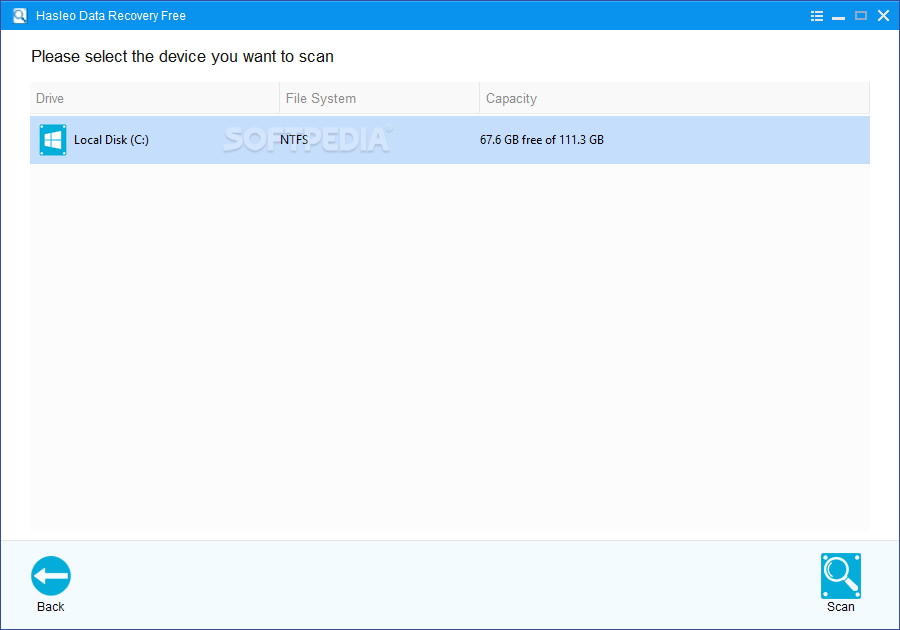900x630 pixels.
Task: Click the Scan label text
Action: pyautogui.click(x=840, y=606)
